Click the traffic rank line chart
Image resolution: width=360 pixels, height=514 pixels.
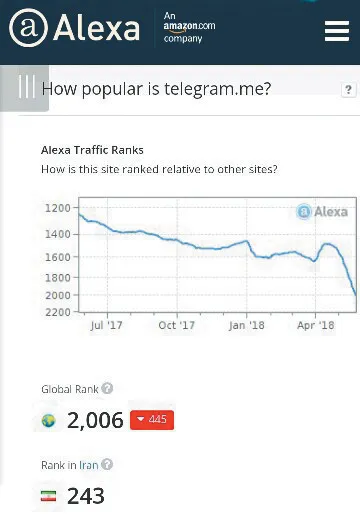tap(217, 255)
